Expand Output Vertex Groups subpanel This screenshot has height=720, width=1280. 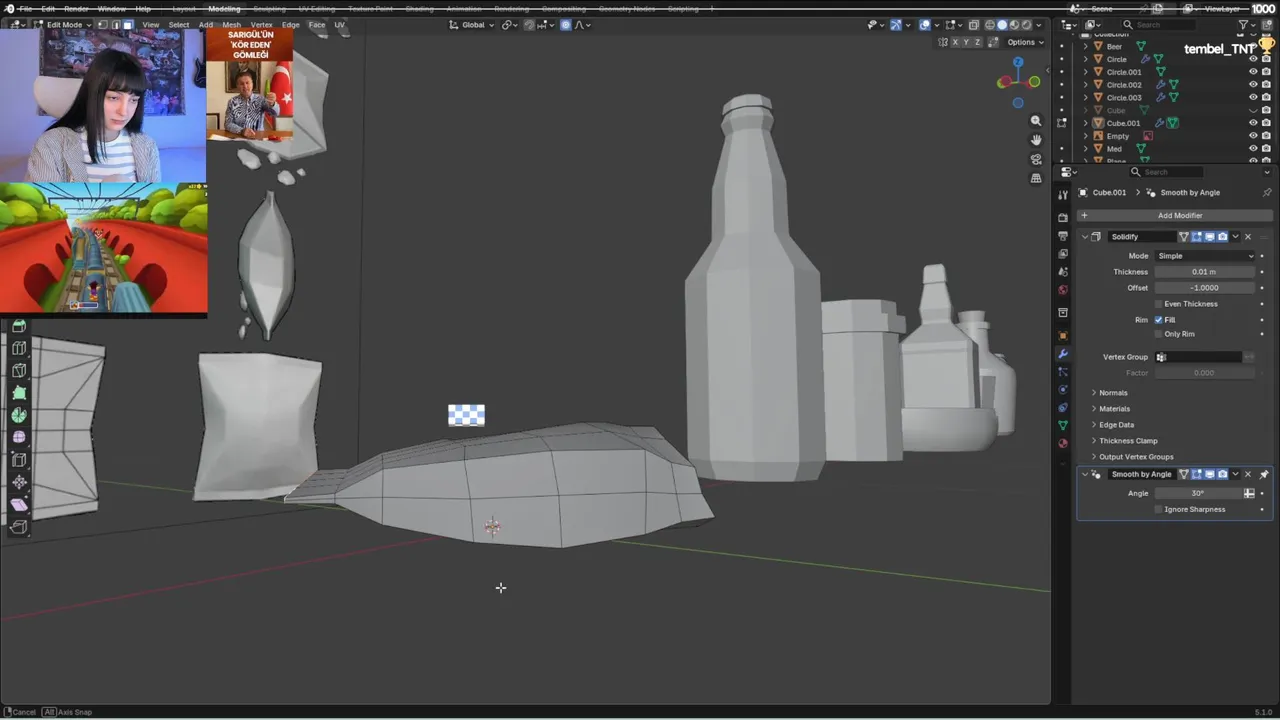coord(1135,457)
